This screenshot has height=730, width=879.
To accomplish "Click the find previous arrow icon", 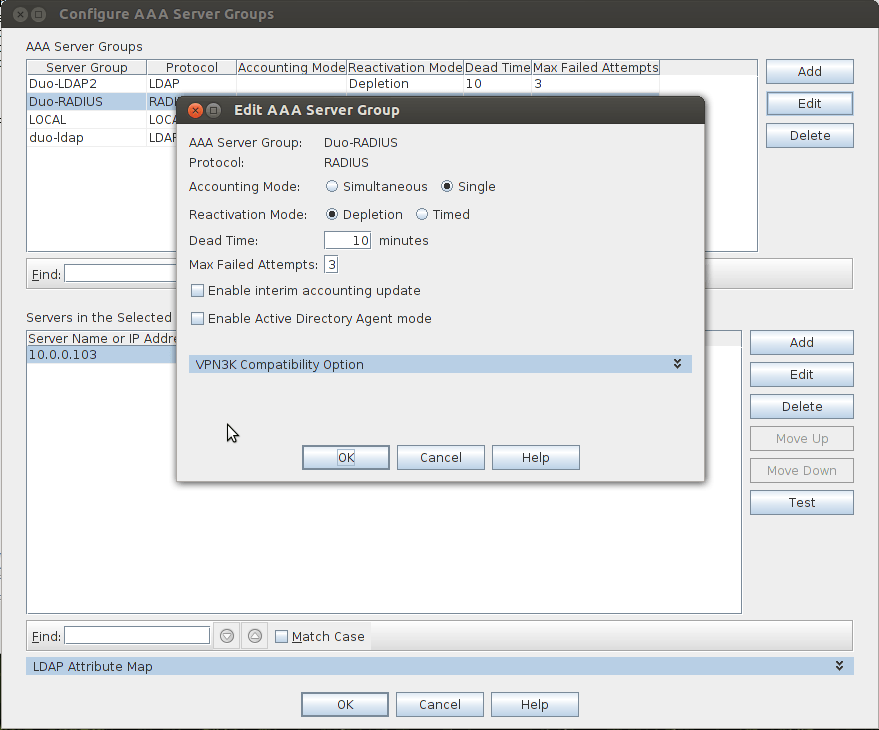I will pos(254,635).
